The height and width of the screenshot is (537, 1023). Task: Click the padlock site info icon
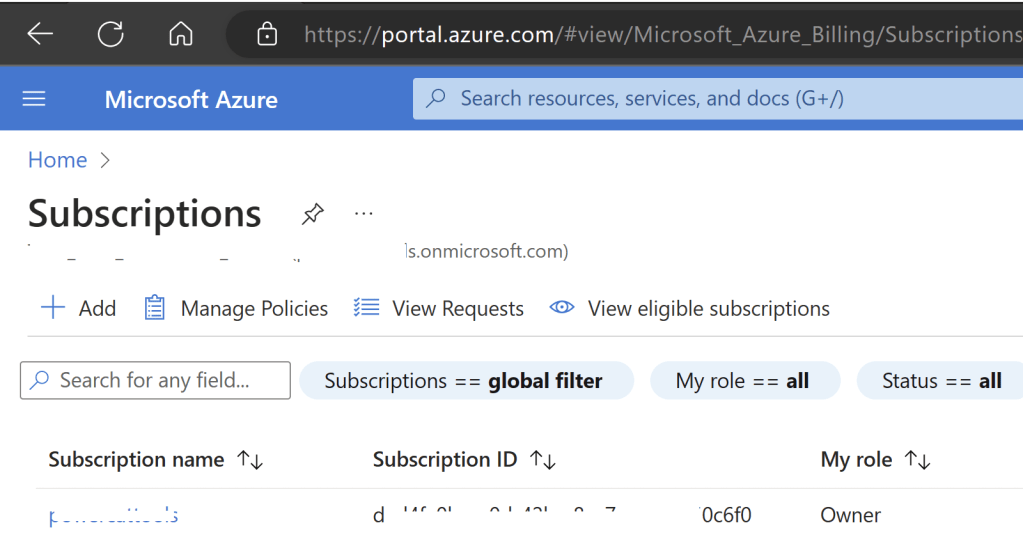pos(267,35)
